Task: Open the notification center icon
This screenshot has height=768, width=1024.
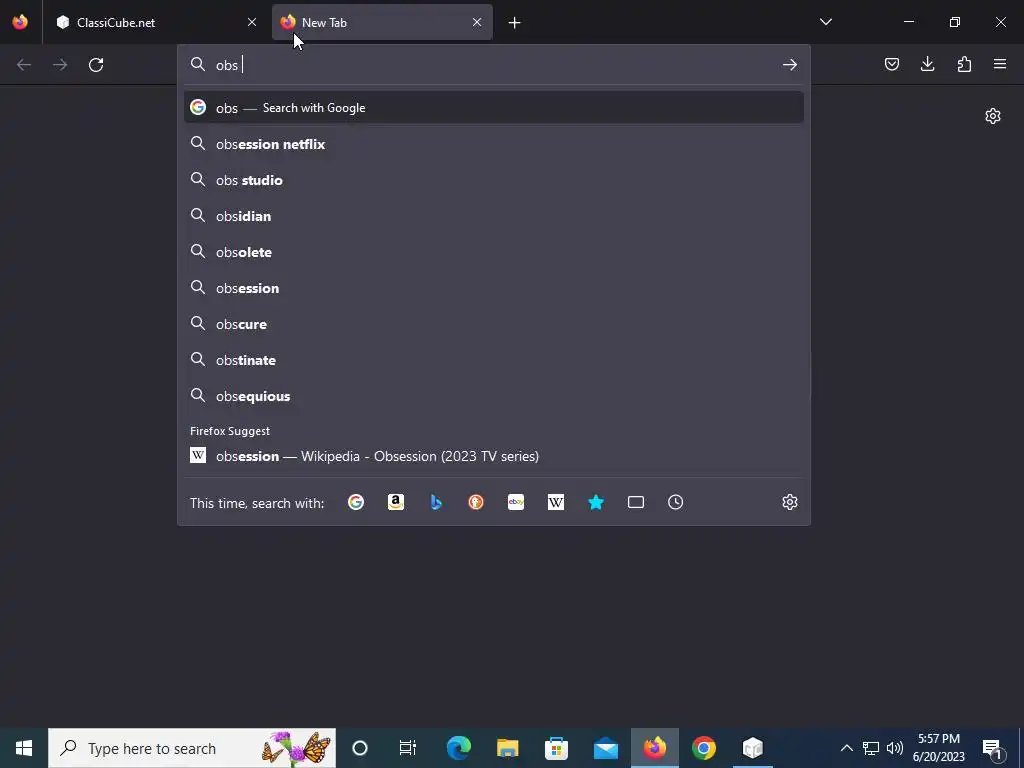Action: 993,748
